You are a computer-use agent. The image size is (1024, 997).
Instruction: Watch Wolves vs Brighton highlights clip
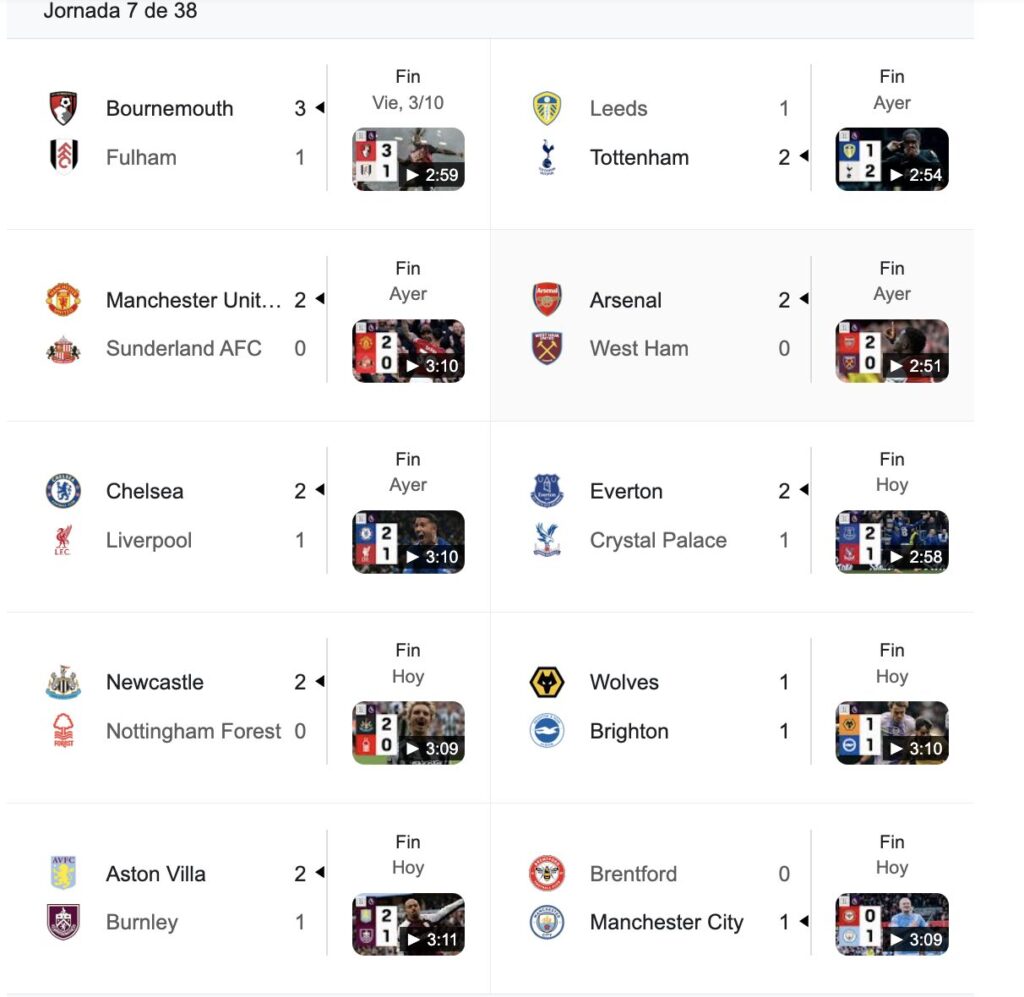click(892, 733)
